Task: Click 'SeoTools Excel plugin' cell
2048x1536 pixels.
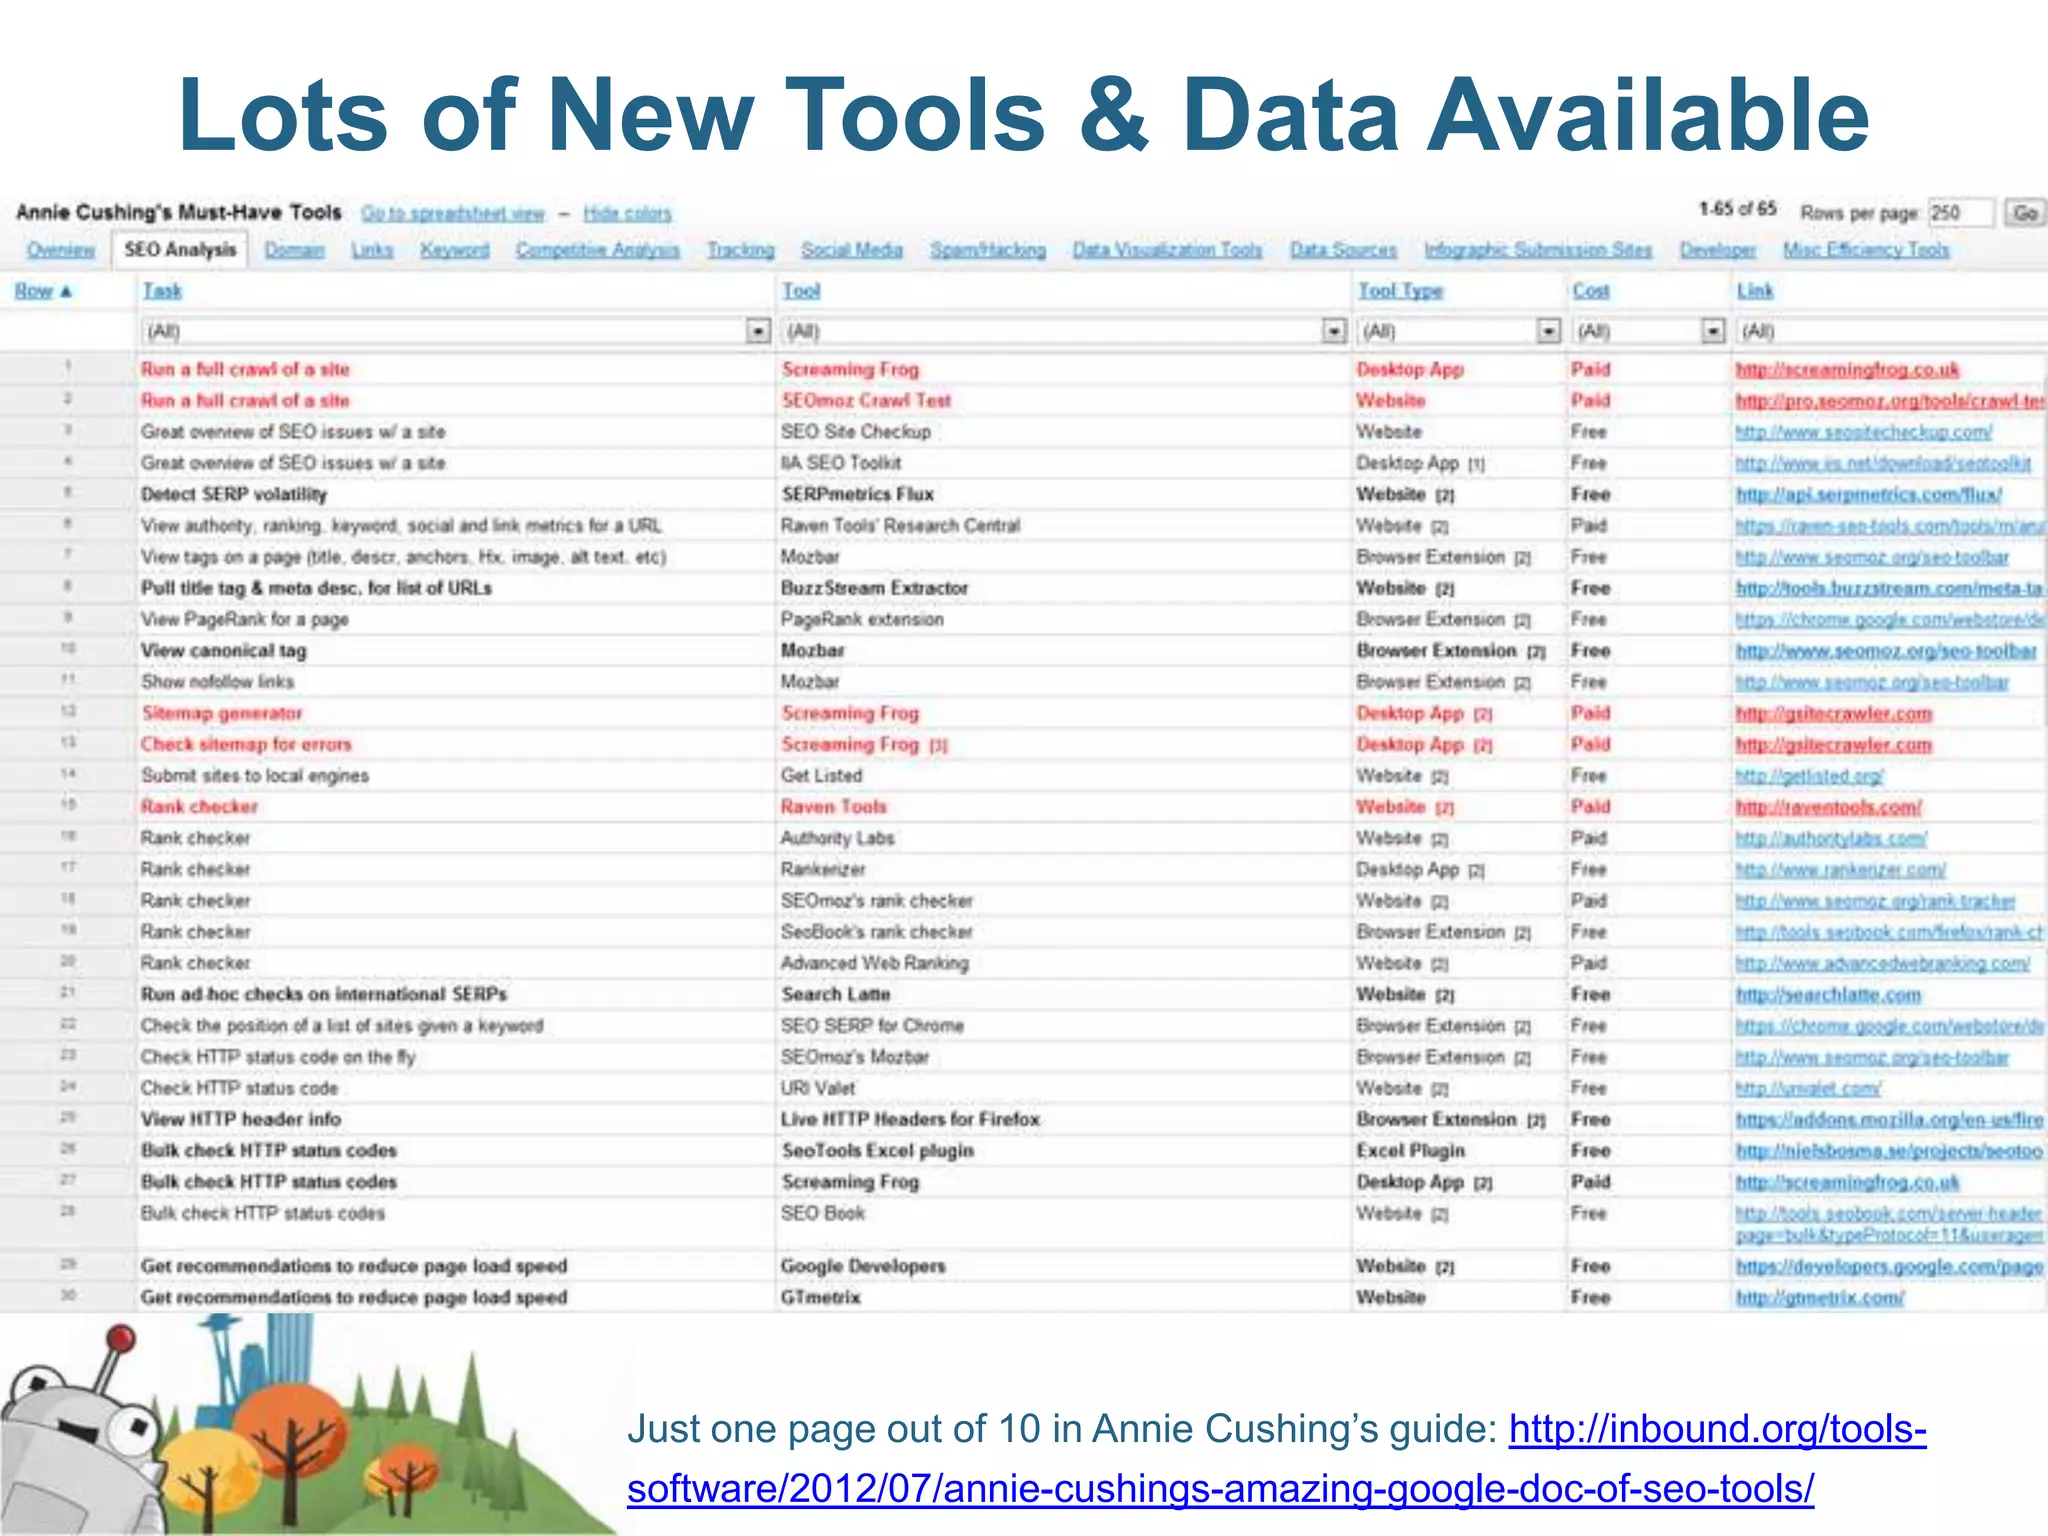Action: point(878,1151)
